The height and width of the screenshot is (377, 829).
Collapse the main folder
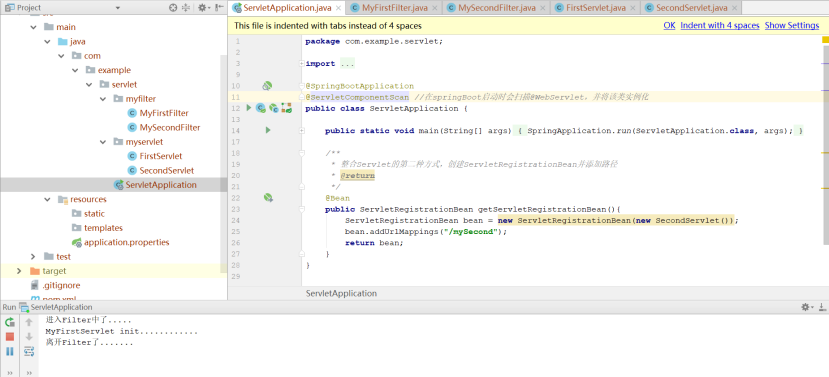[x=34, y=27]
